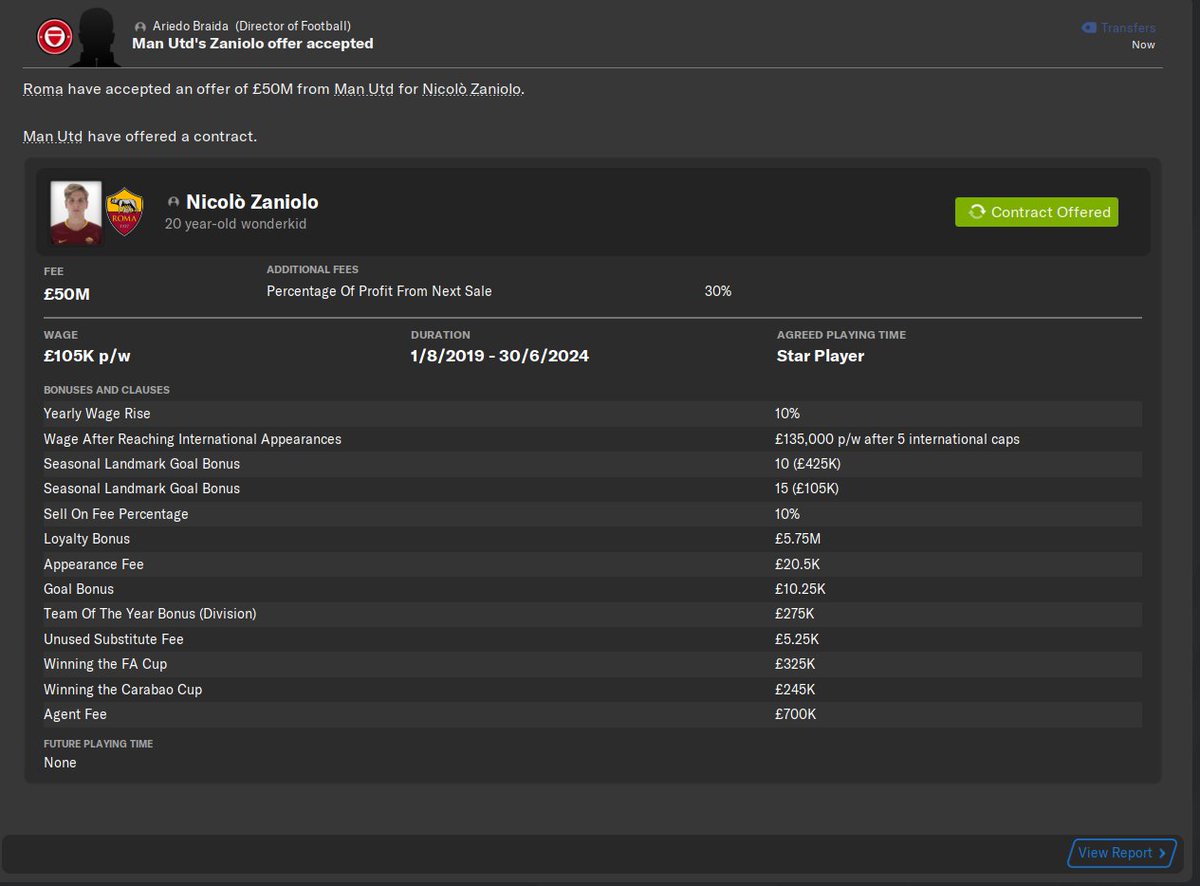
Task: Open Nicolò Zaniolo's profile from card heading
Action: (x=252, y=202)
